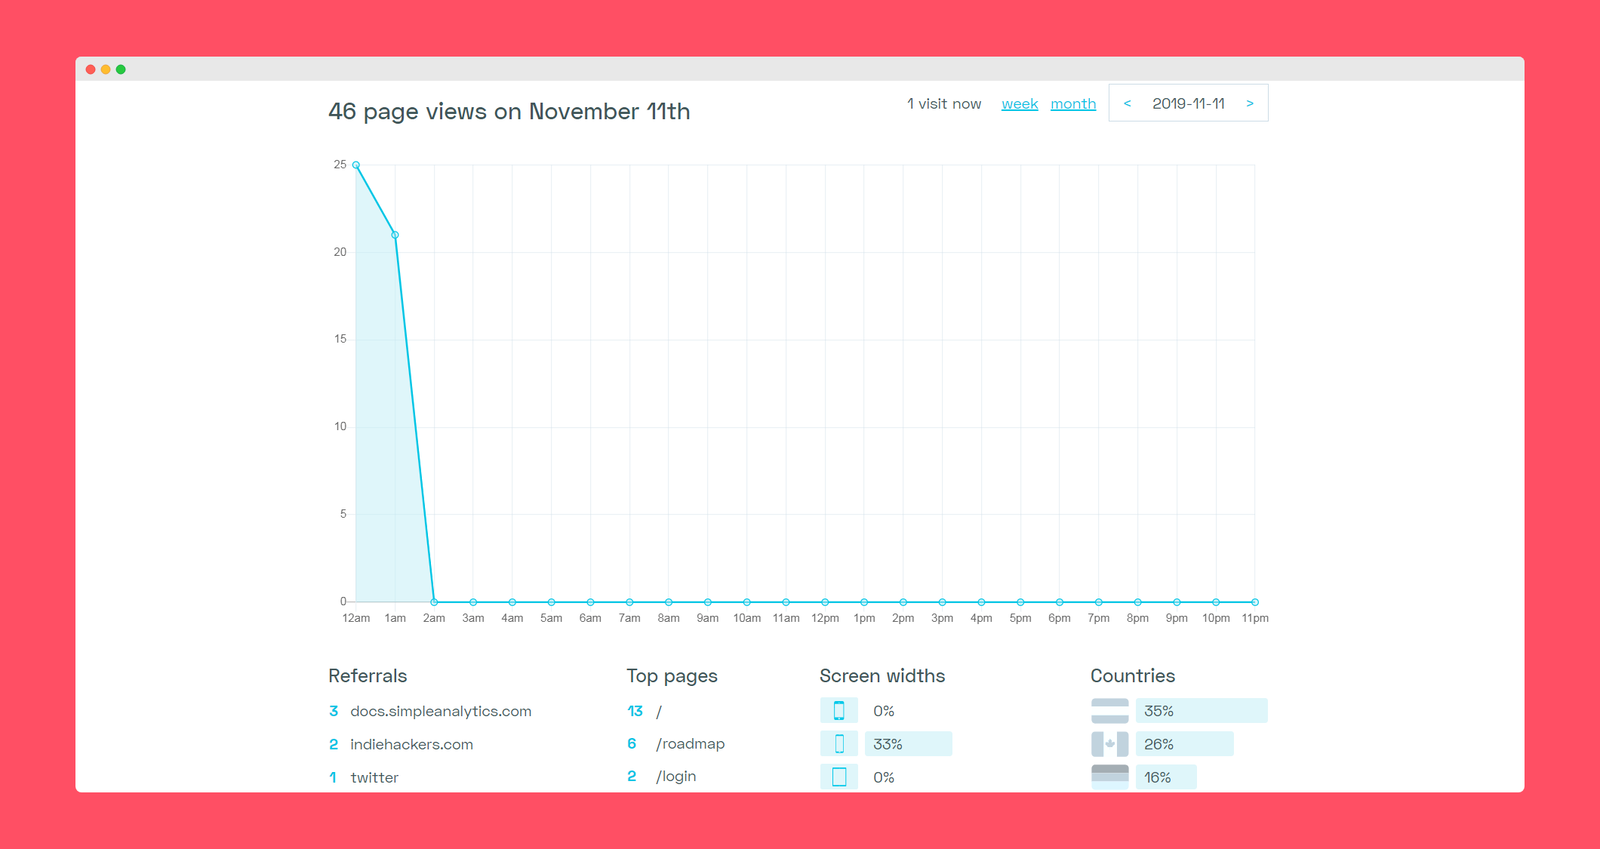Click the 16% country bar

[1166, 777]
